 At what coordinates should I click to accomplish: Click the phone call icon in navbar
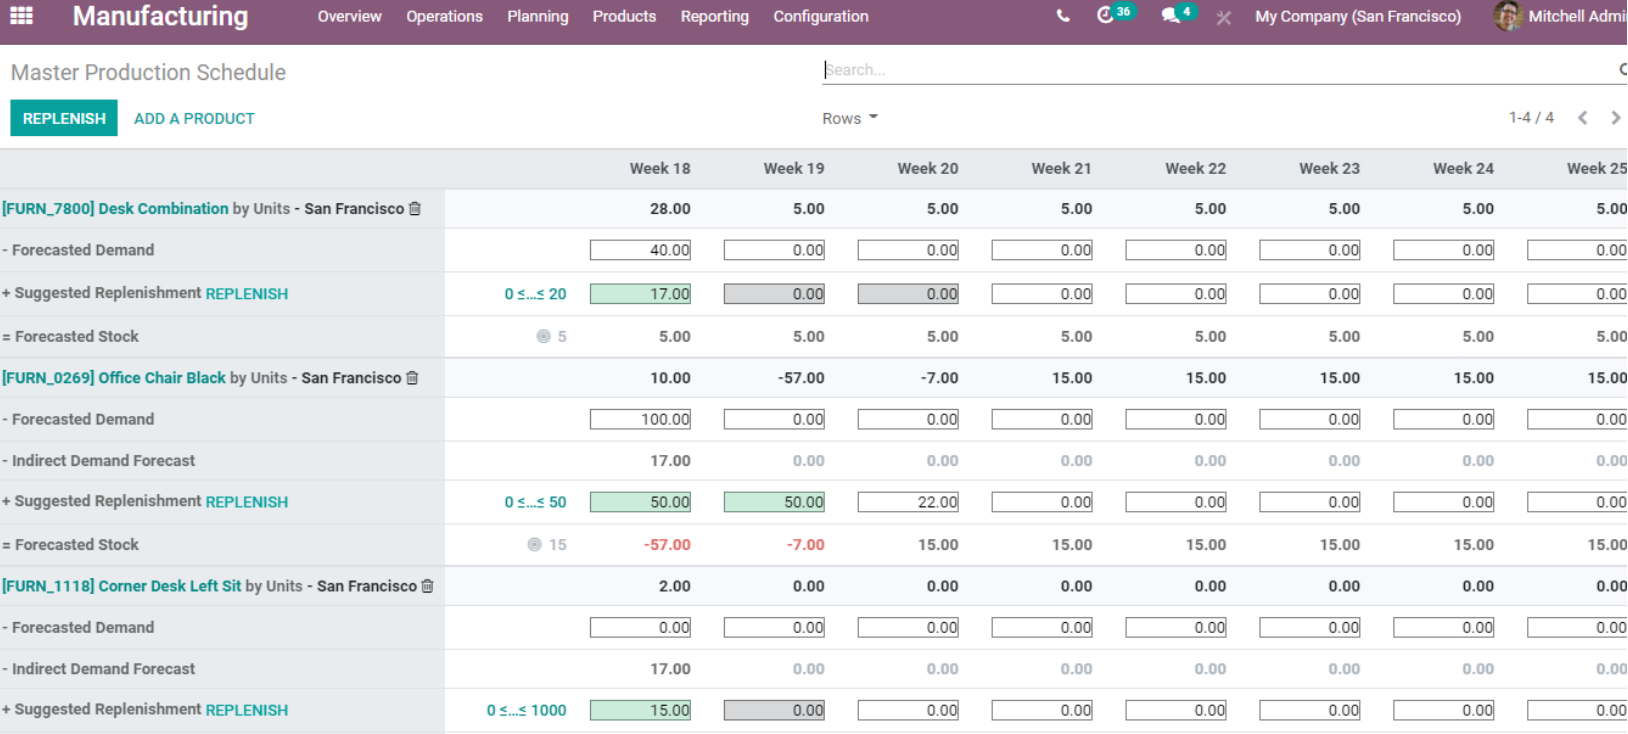(x=1062, y=16)
